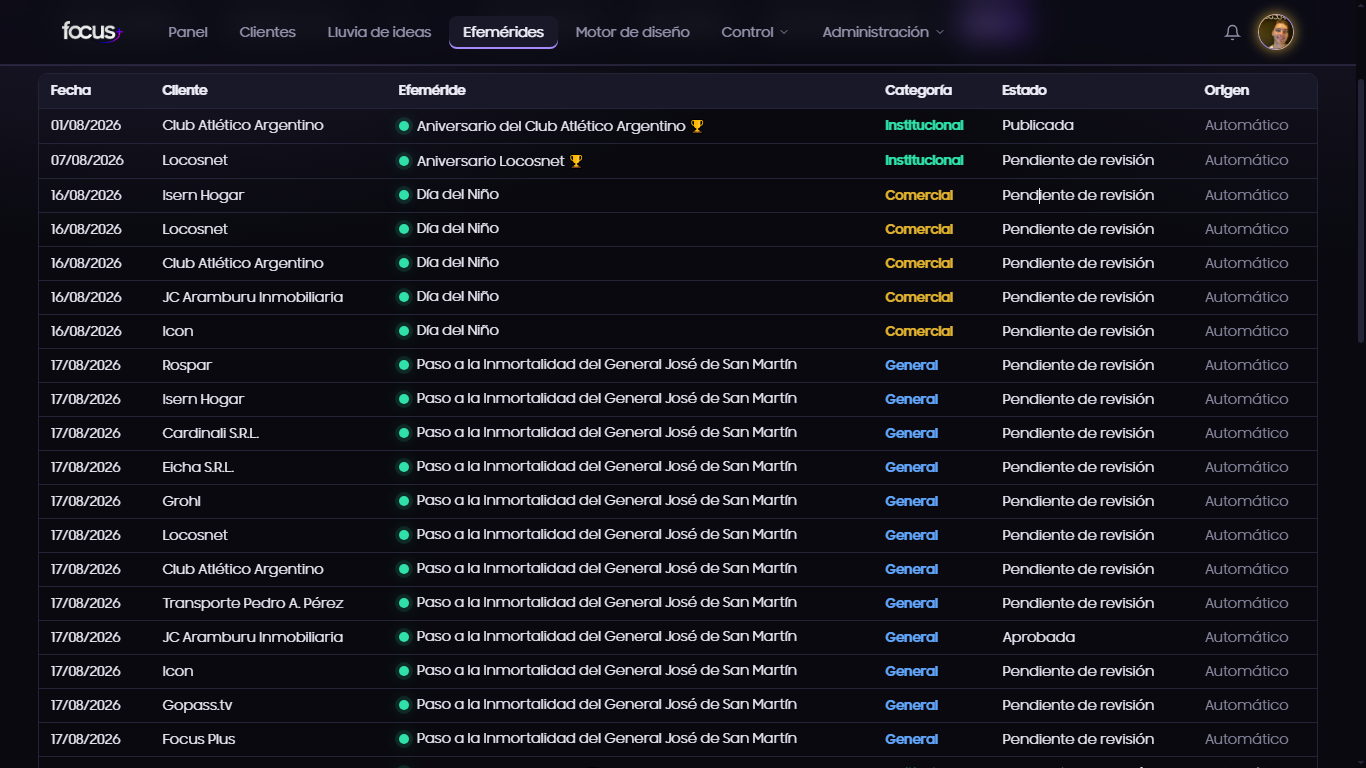
Task: Click green status dot in Focus Plus row
Action: 404,739
